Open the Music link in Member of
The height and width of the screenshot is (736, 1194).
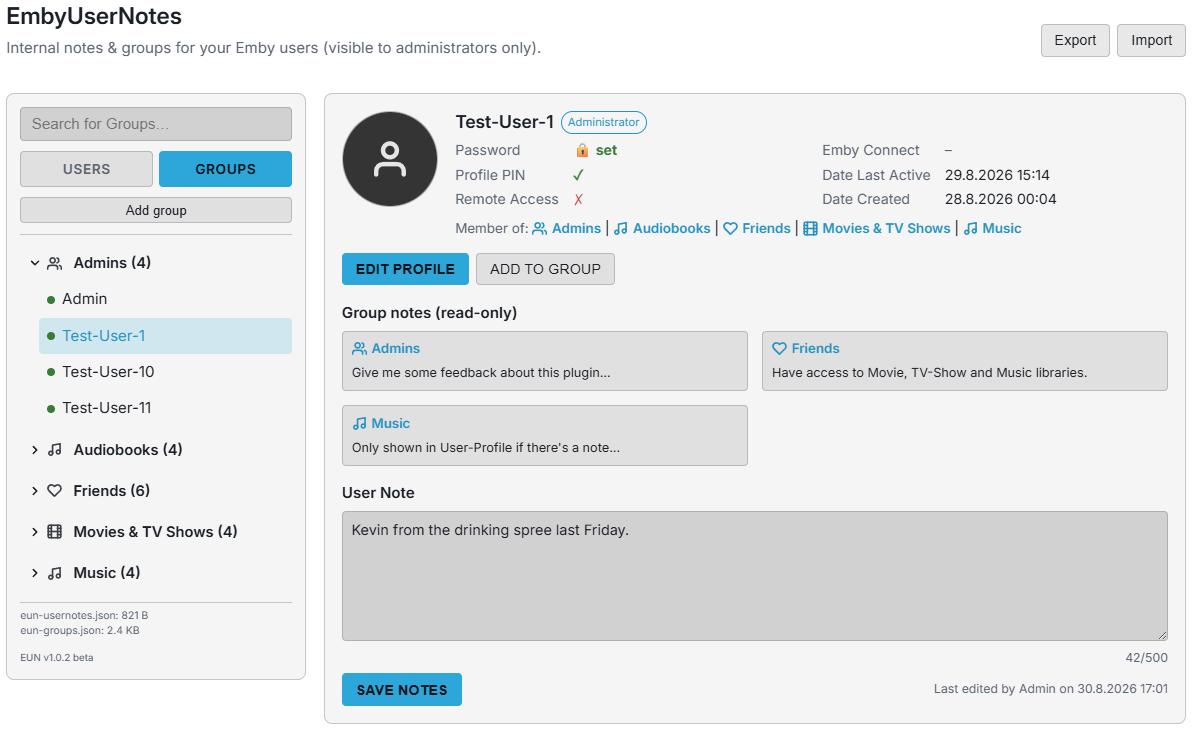click(x=1002, y=228)
